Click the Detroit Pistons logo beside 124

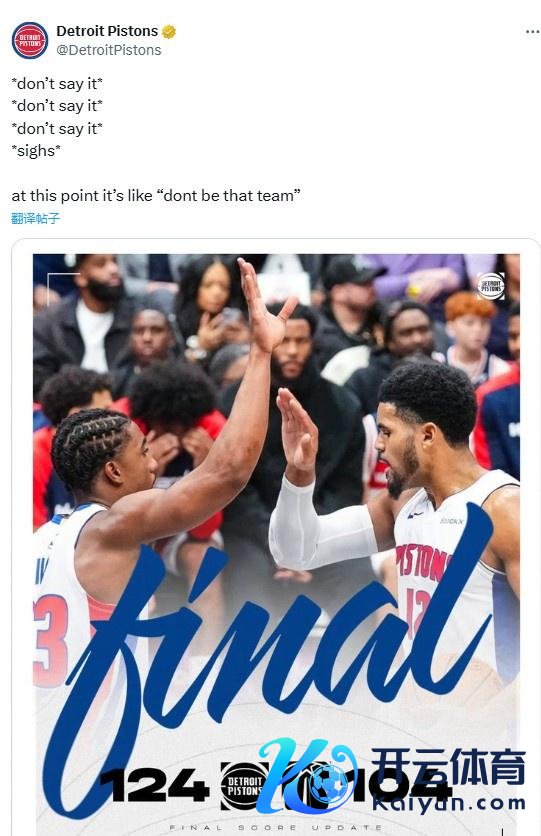[245, 786]
